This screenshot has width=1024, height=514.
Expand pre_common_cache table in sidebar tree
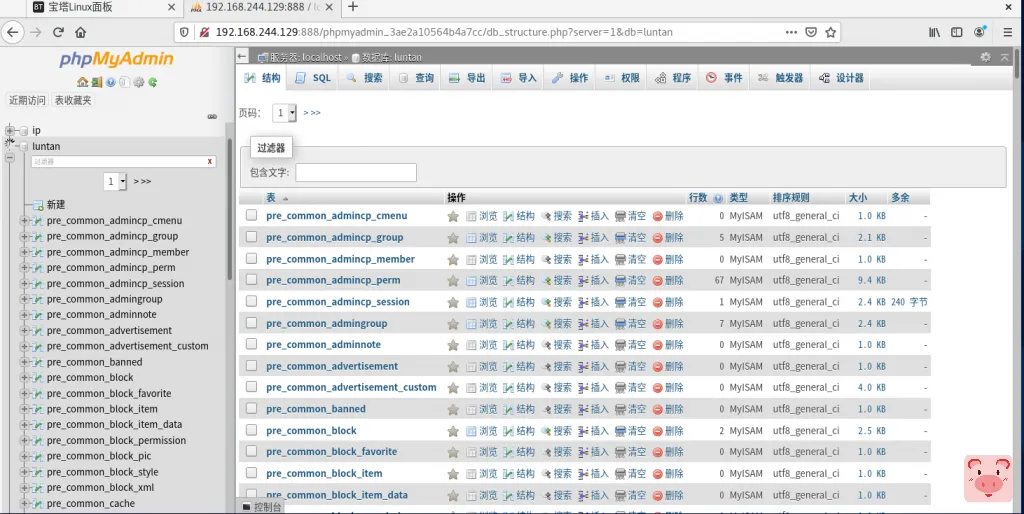coord(24,504)
